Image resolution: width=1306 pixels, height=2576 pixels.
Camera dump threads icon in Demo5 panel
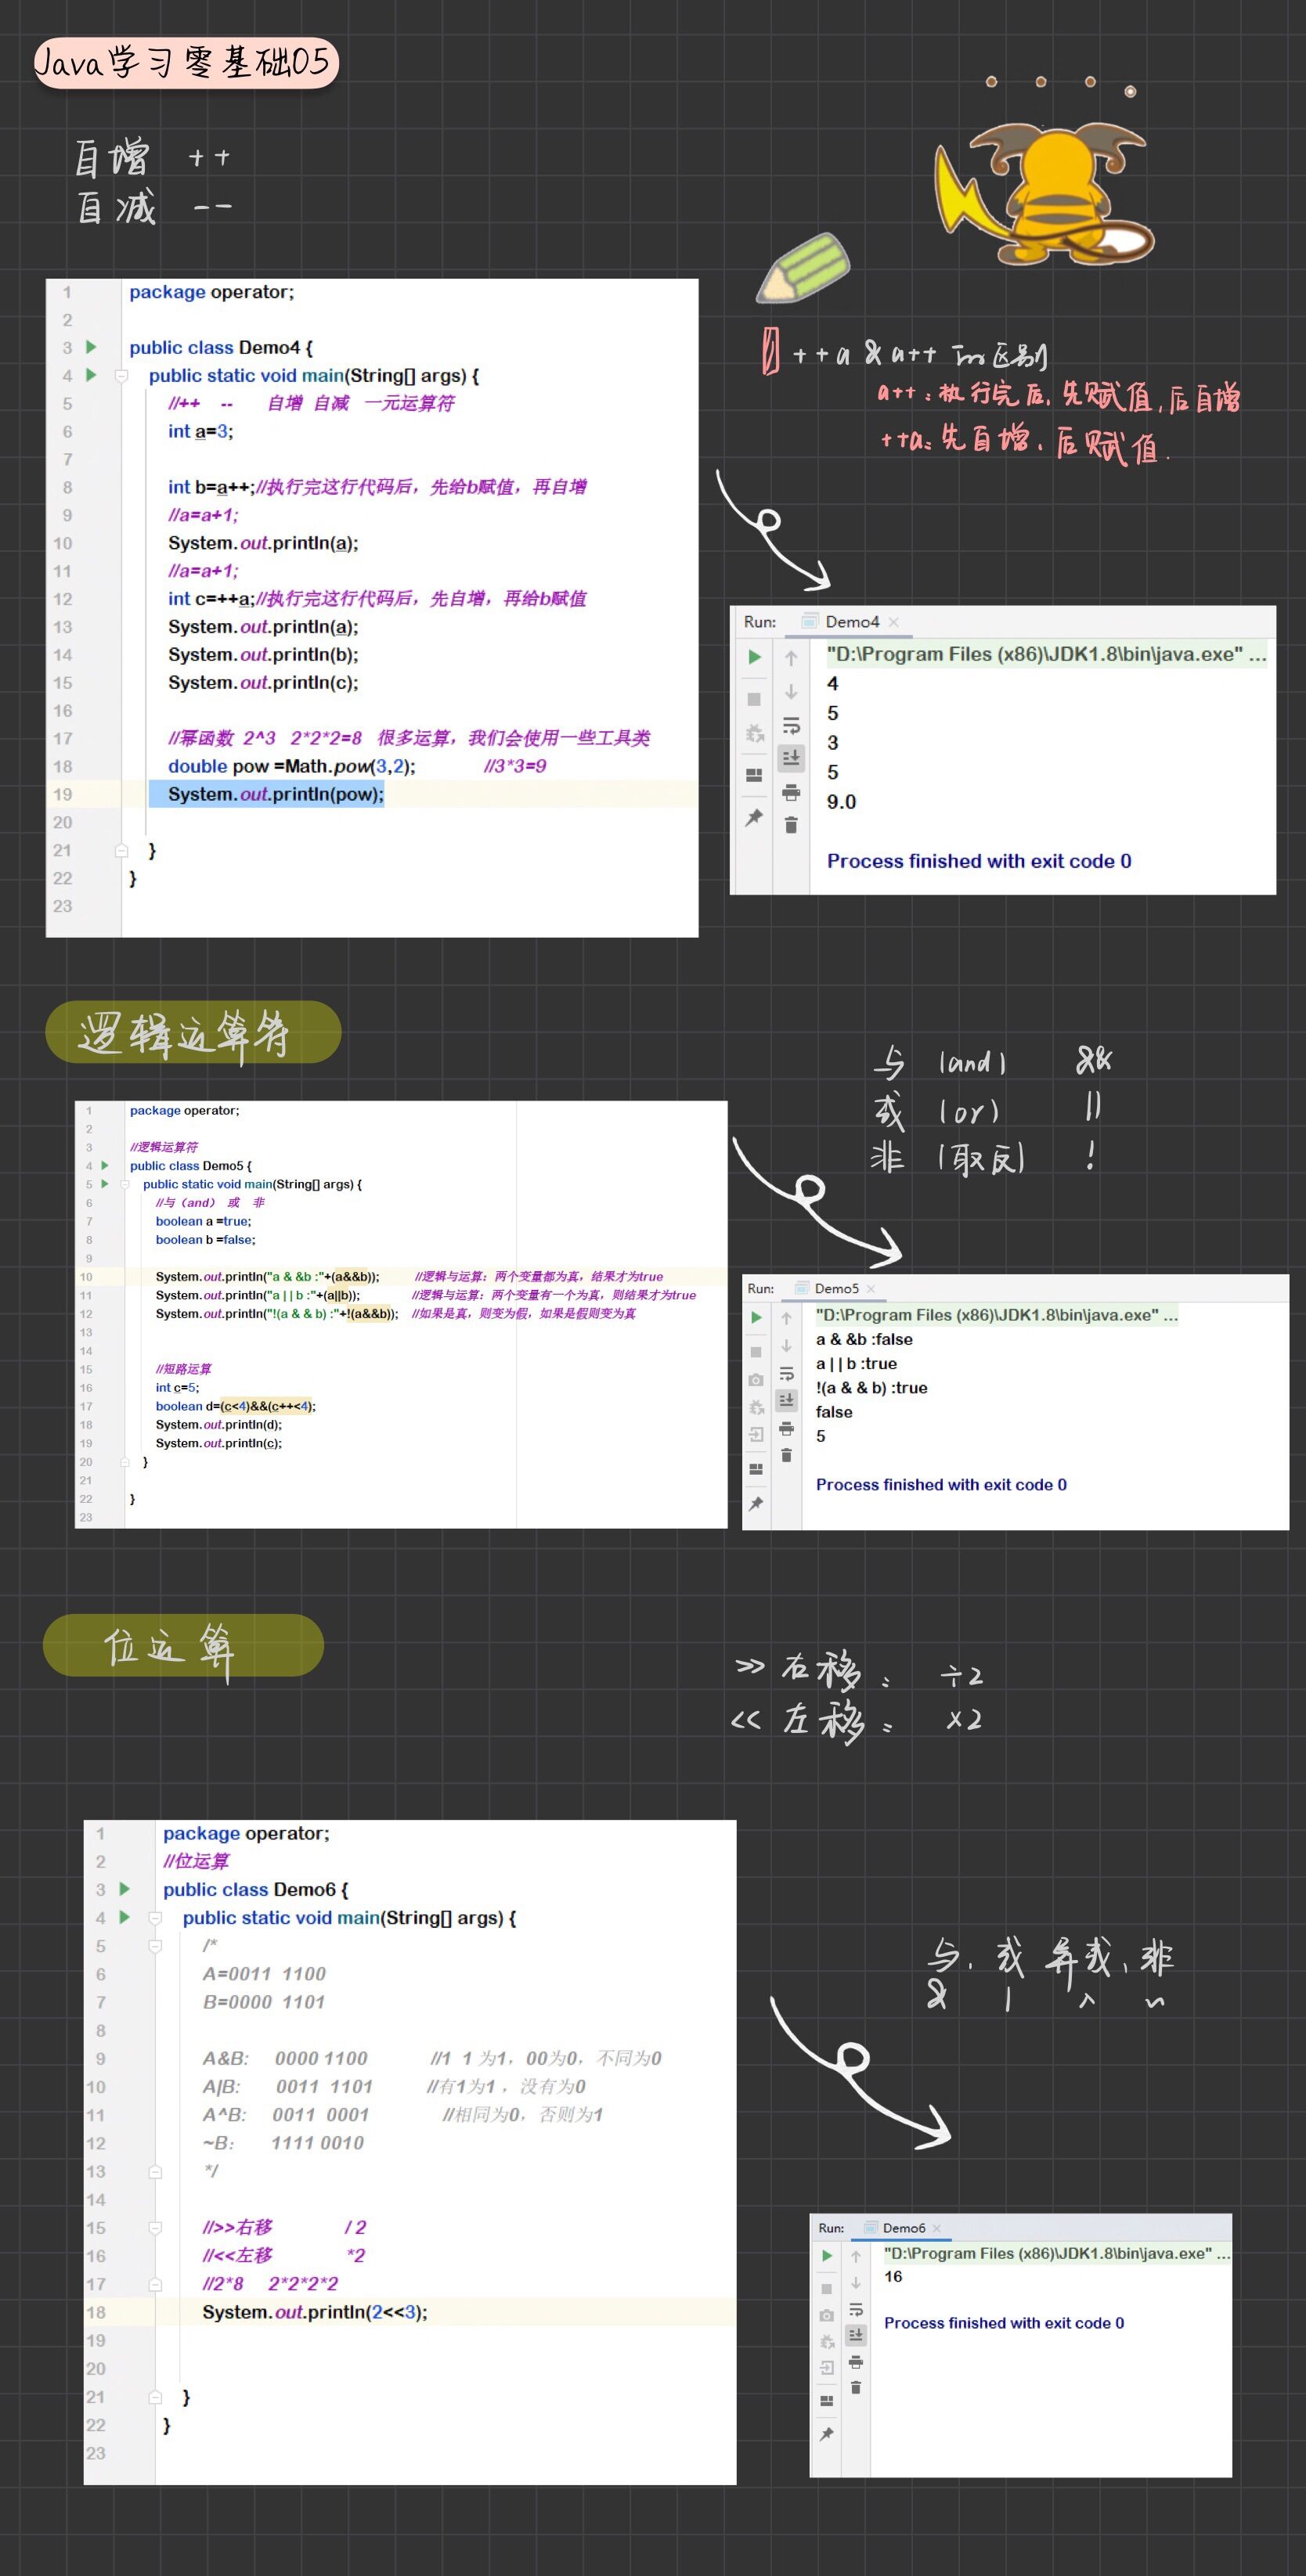click(x=756, y=1380)
